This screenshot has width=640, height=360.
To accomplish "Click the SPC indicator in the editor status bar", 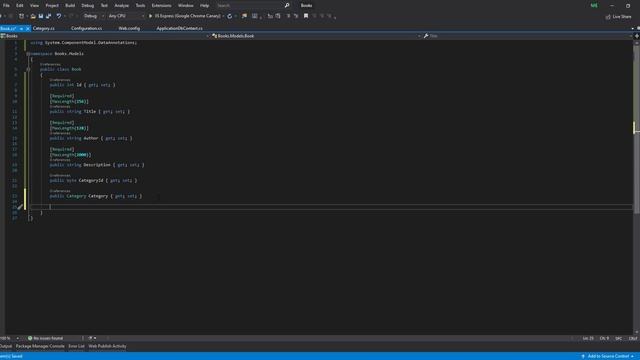I will click(618, 338).
